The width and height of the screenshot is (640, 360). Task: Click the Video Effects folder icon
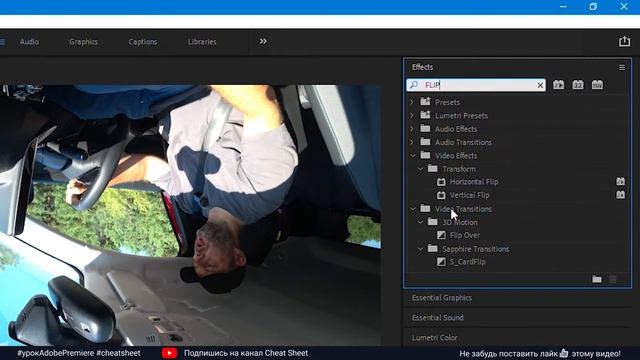tap(425, 155)
